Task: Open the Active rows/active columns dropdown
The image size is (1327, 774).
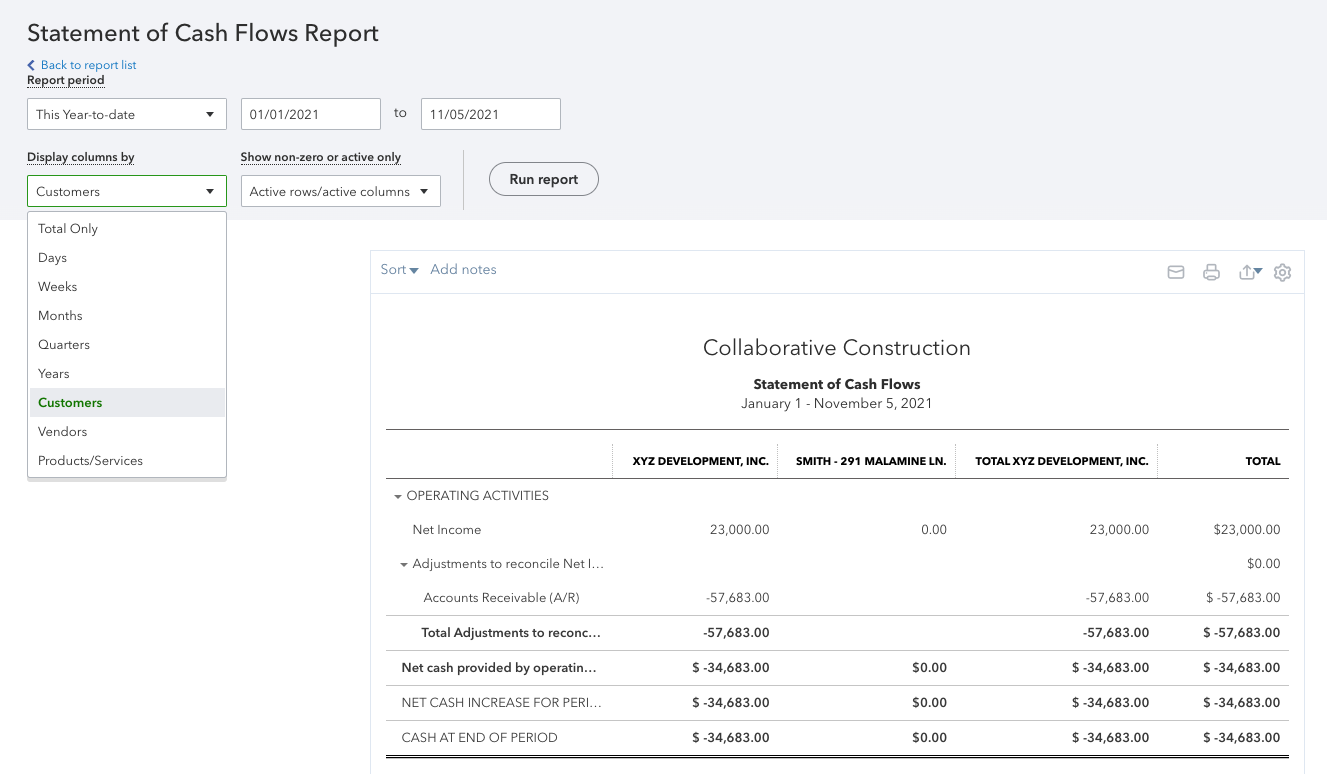Action: [x=341, y=190]
